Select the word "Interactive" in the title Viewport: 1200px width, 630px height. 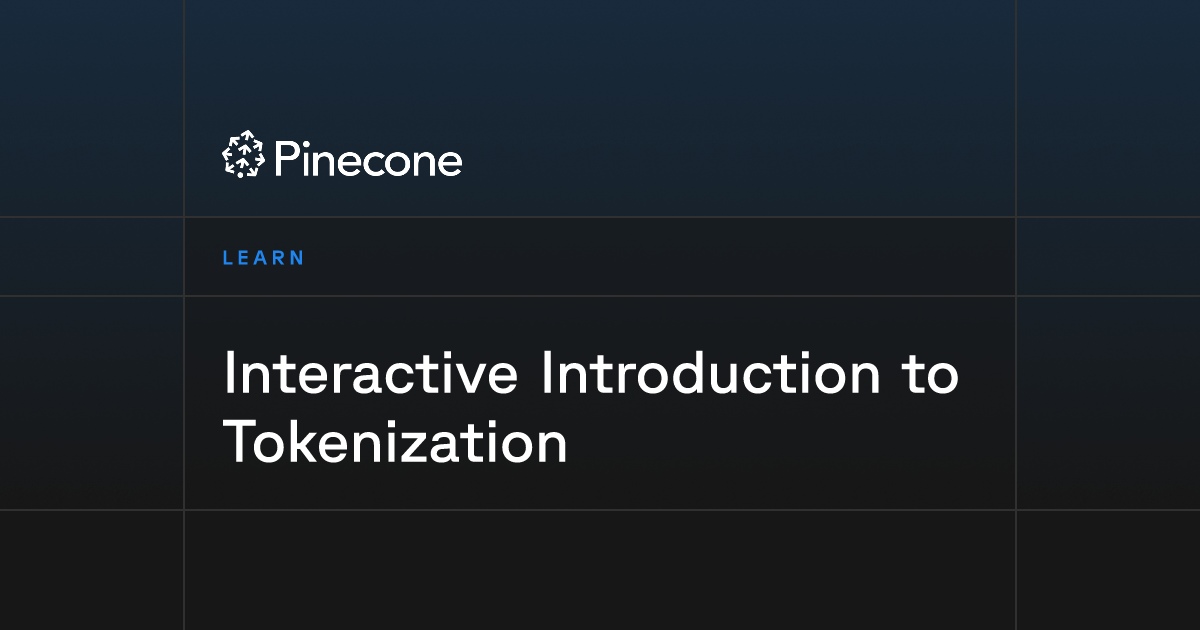(371, 374)
